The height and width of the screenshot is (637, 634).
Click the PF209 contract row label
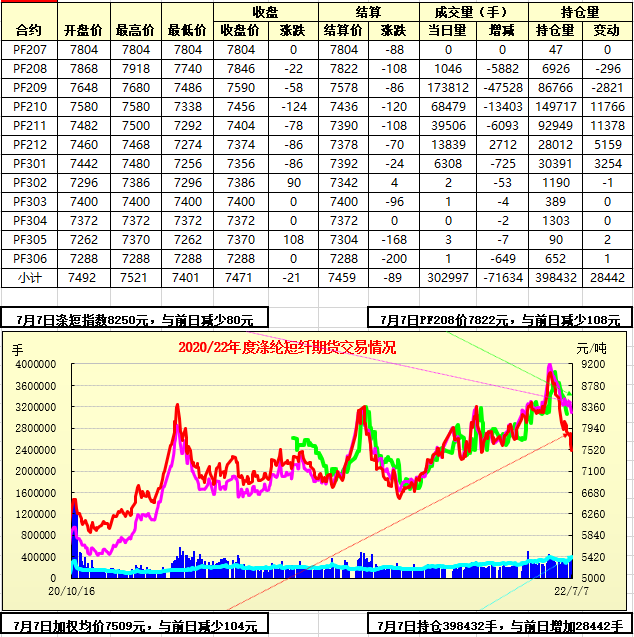[x=30, y=86]
